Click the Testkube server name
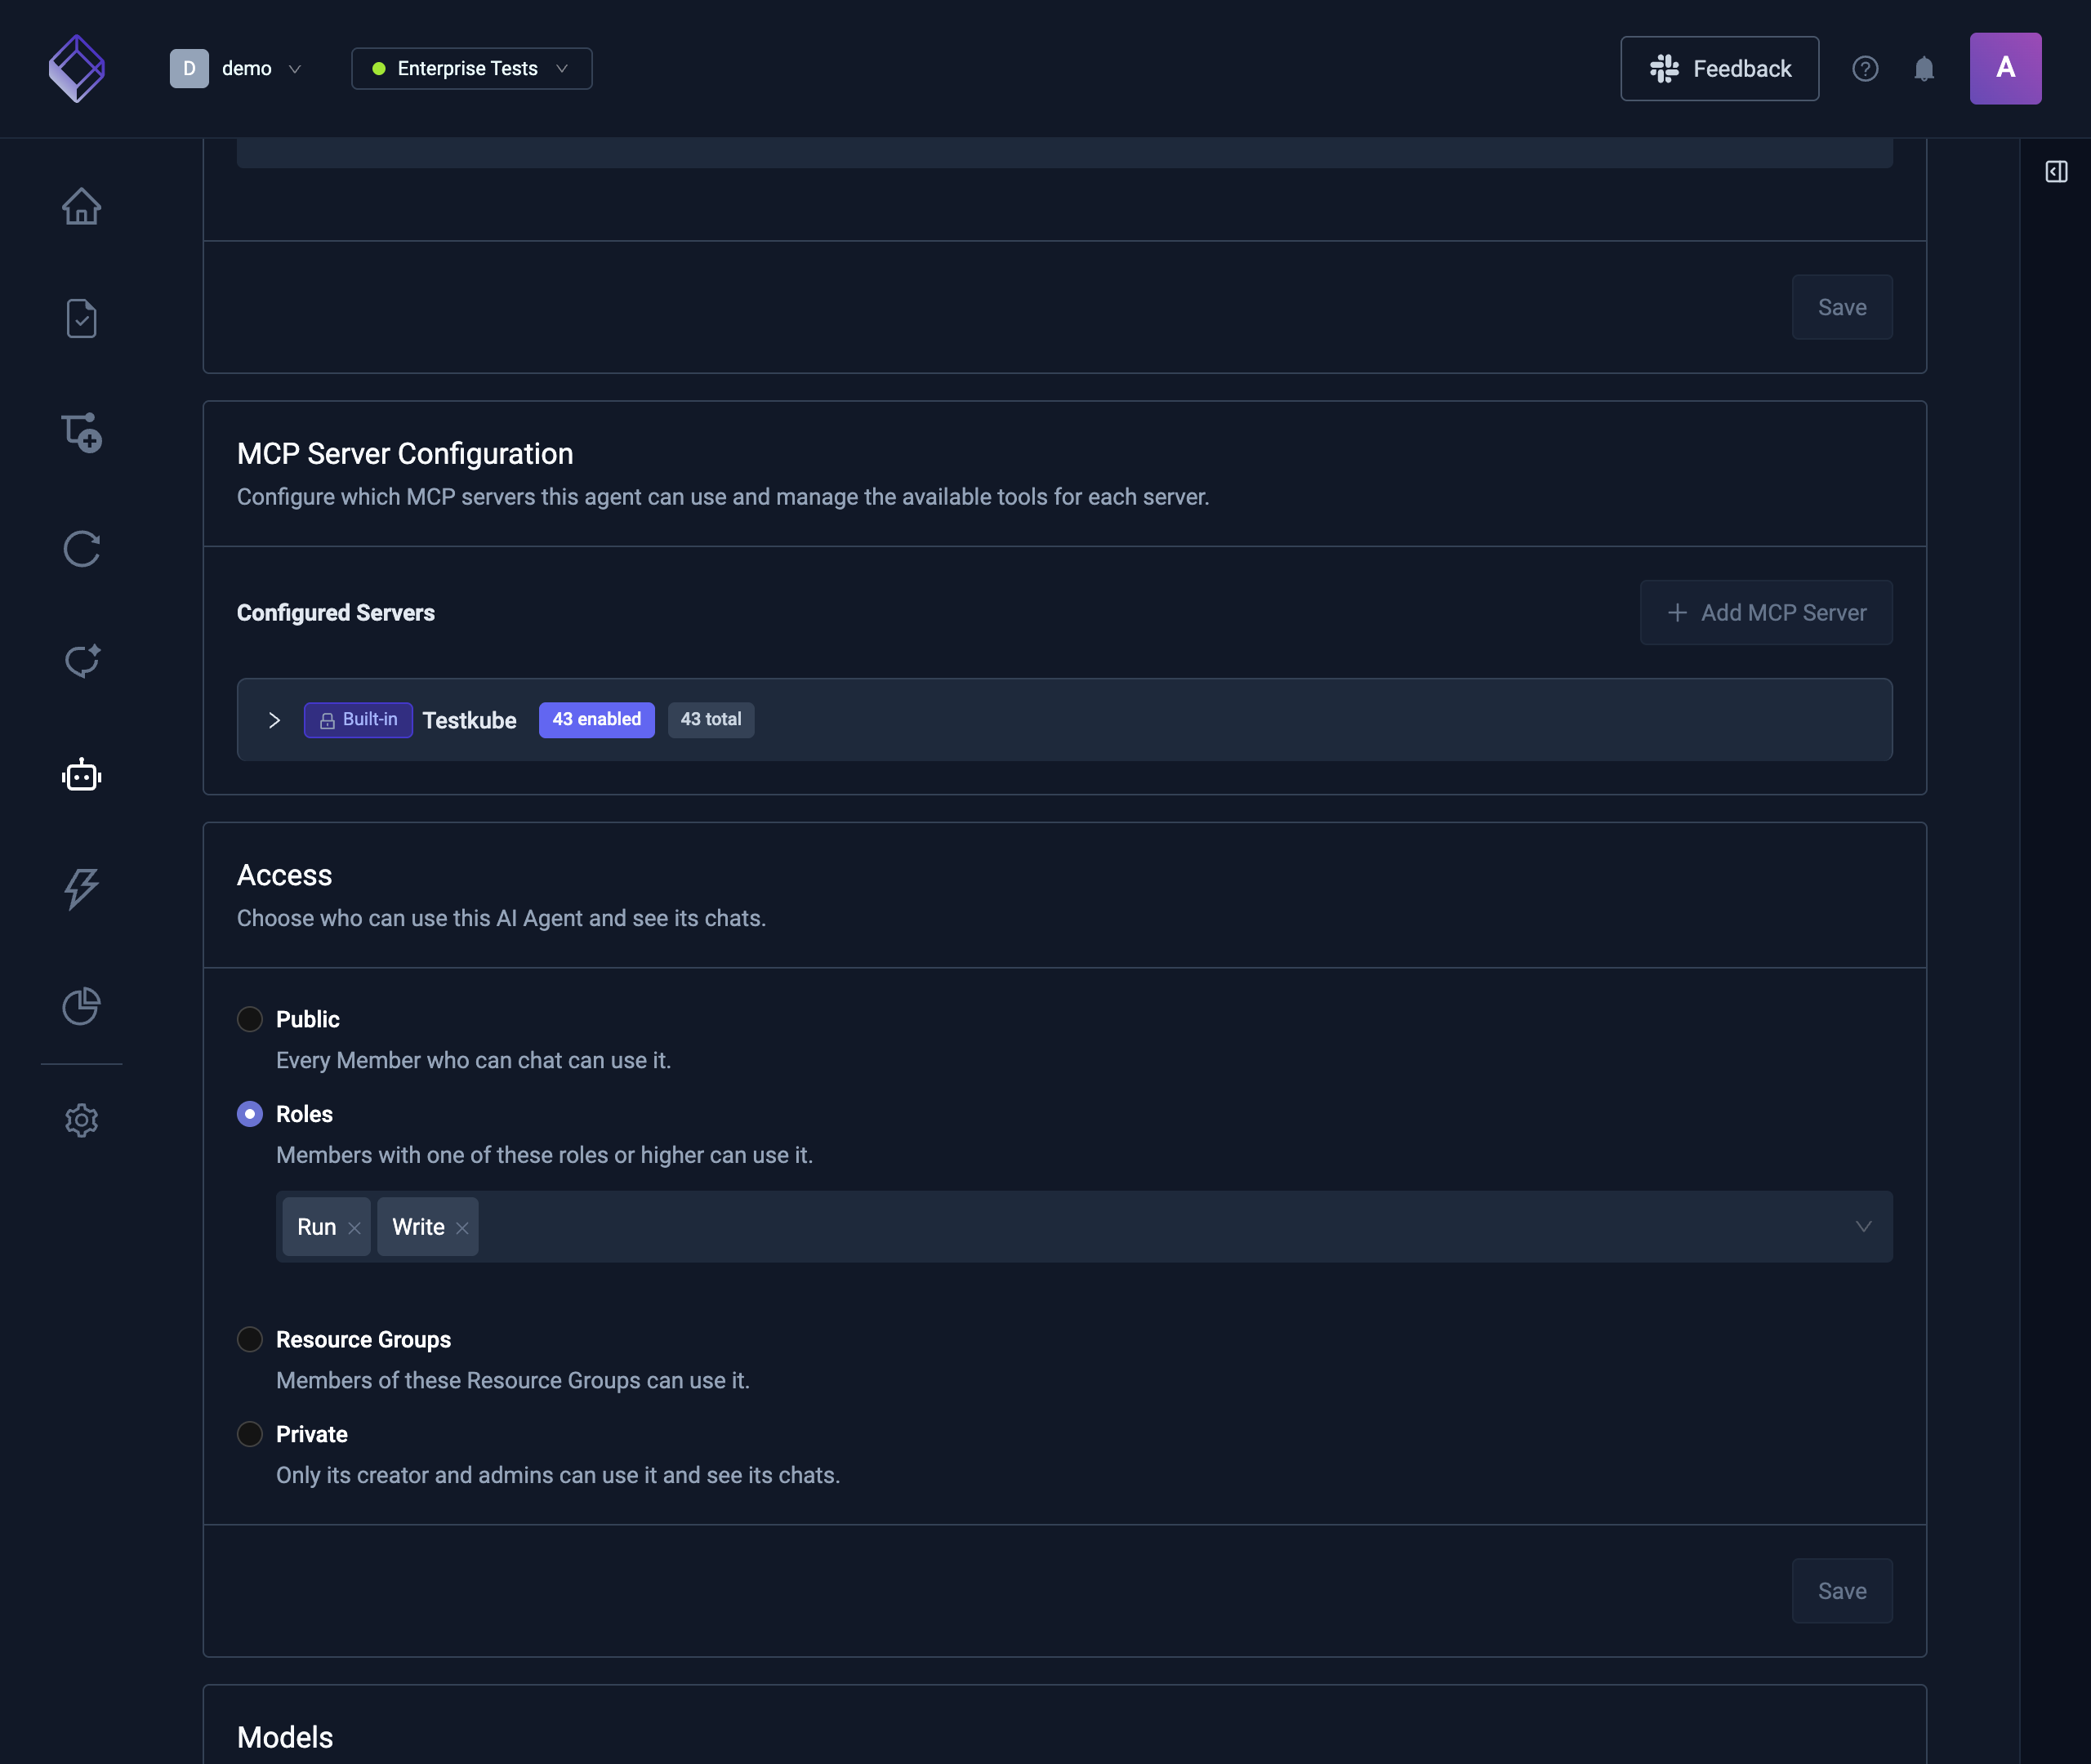The image size is (2091, 1764). (x=469, y=720)
